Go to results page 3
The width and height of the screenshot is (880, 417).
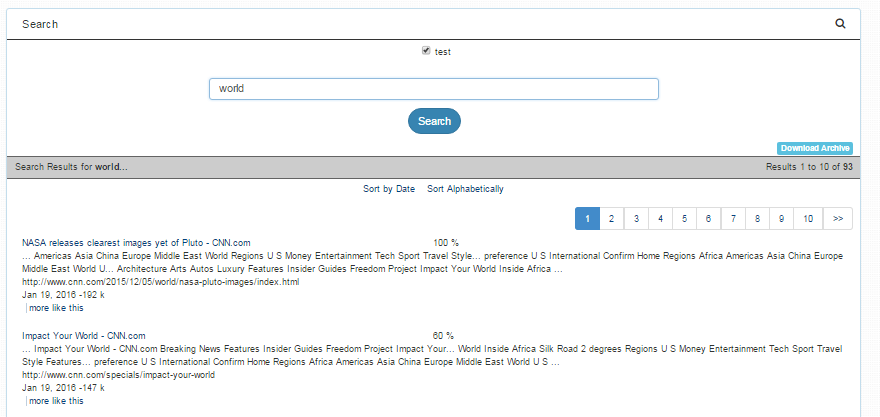tap(636, 218)
